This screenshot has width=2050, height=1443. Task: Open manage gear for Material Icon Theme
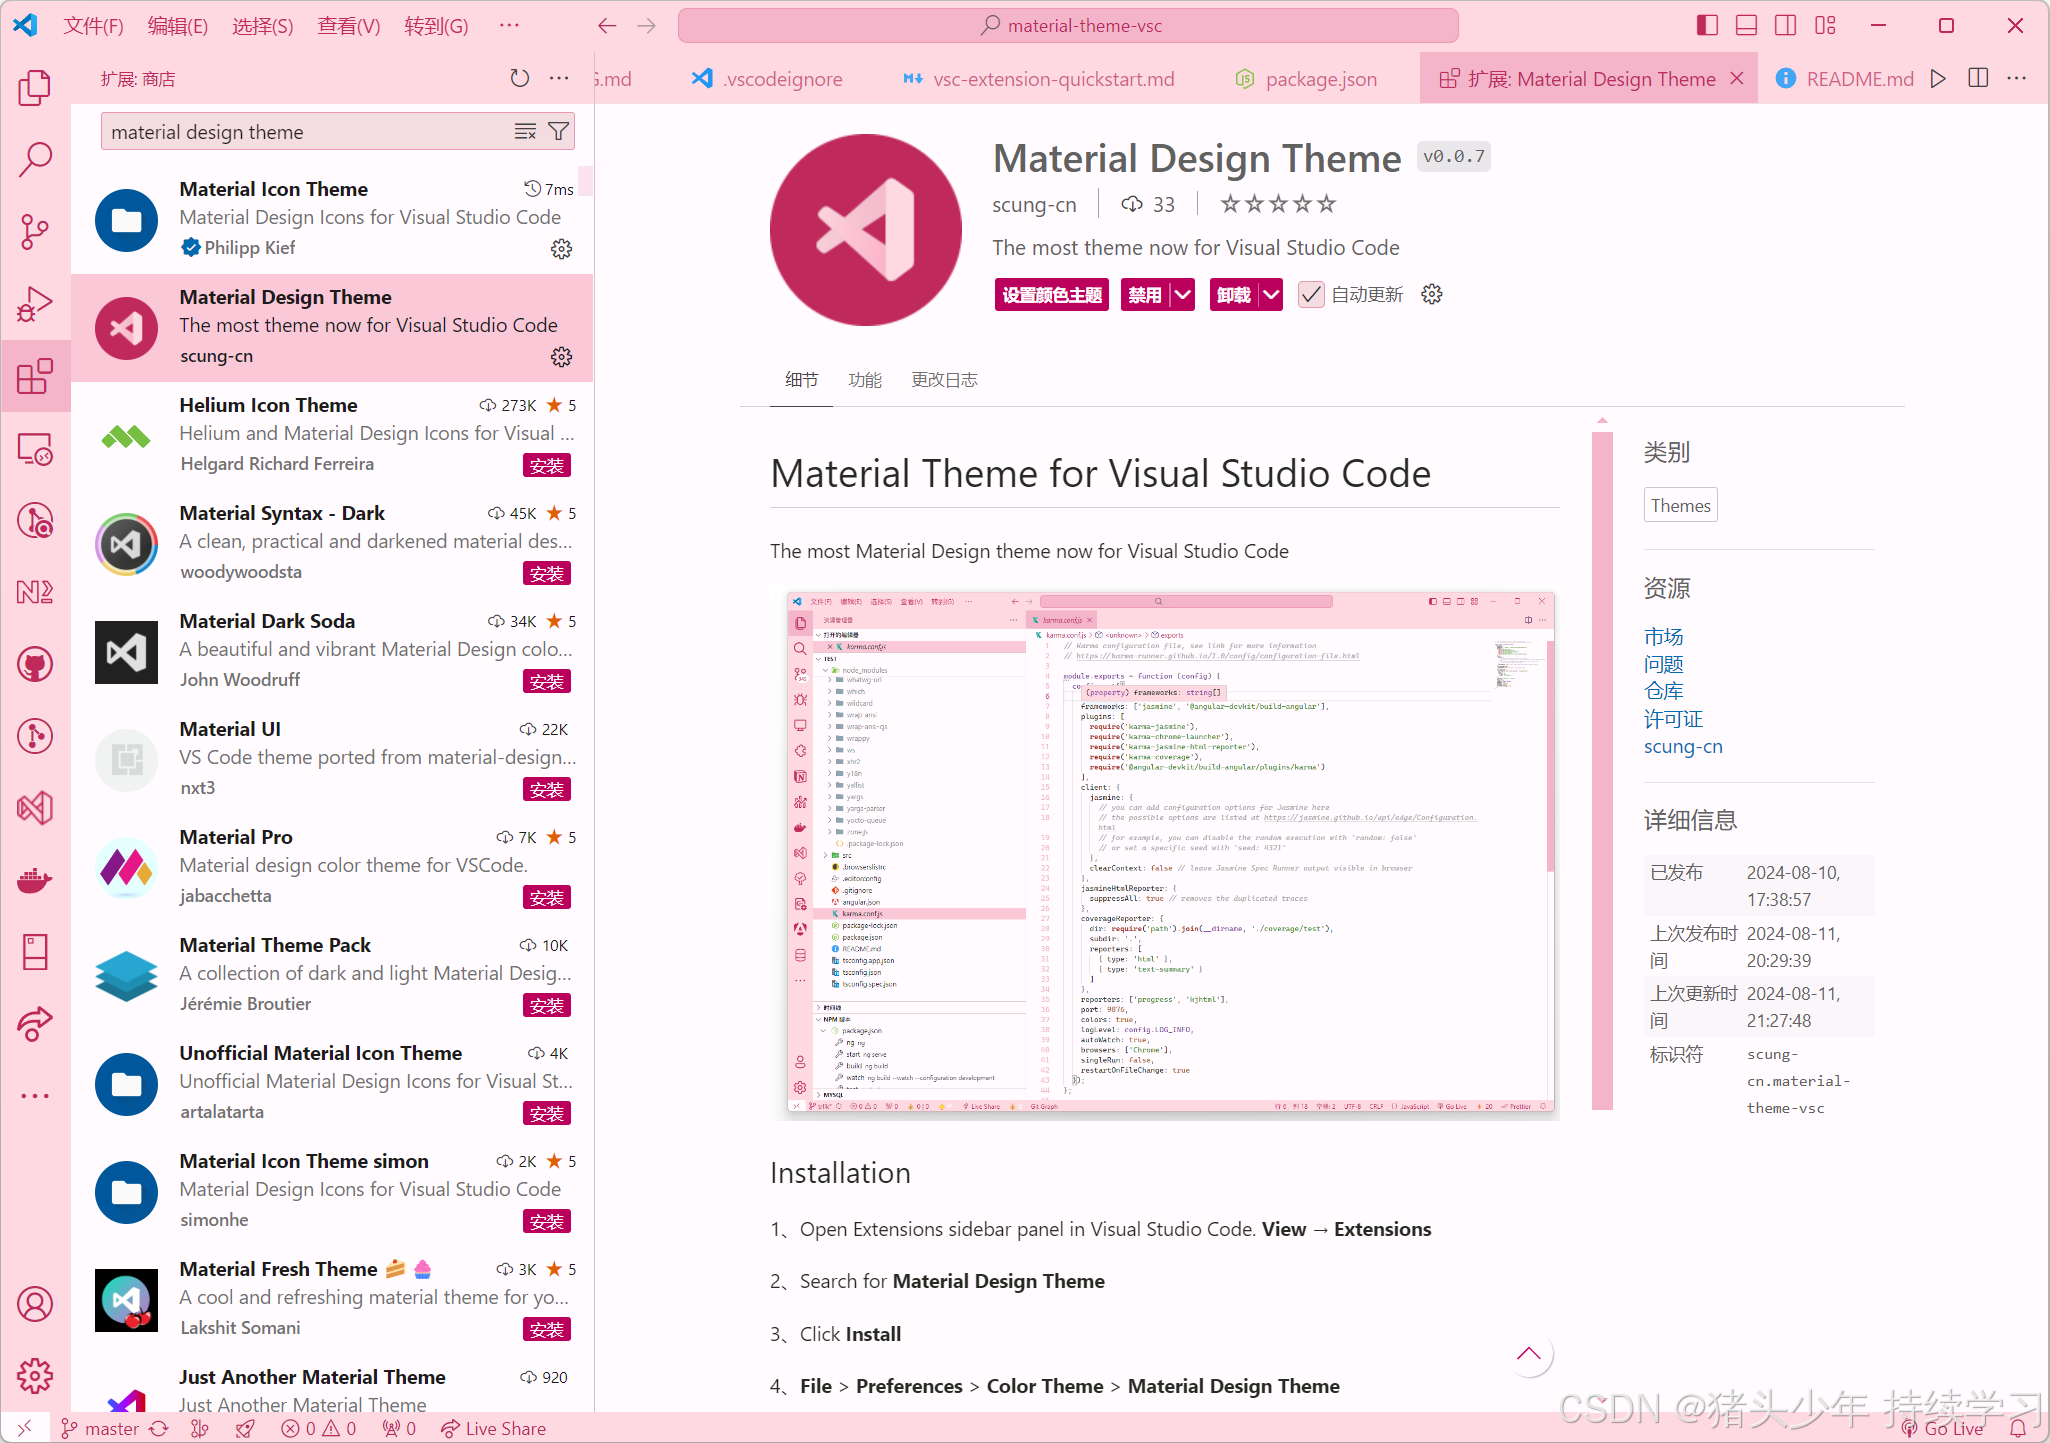point(562,249)
